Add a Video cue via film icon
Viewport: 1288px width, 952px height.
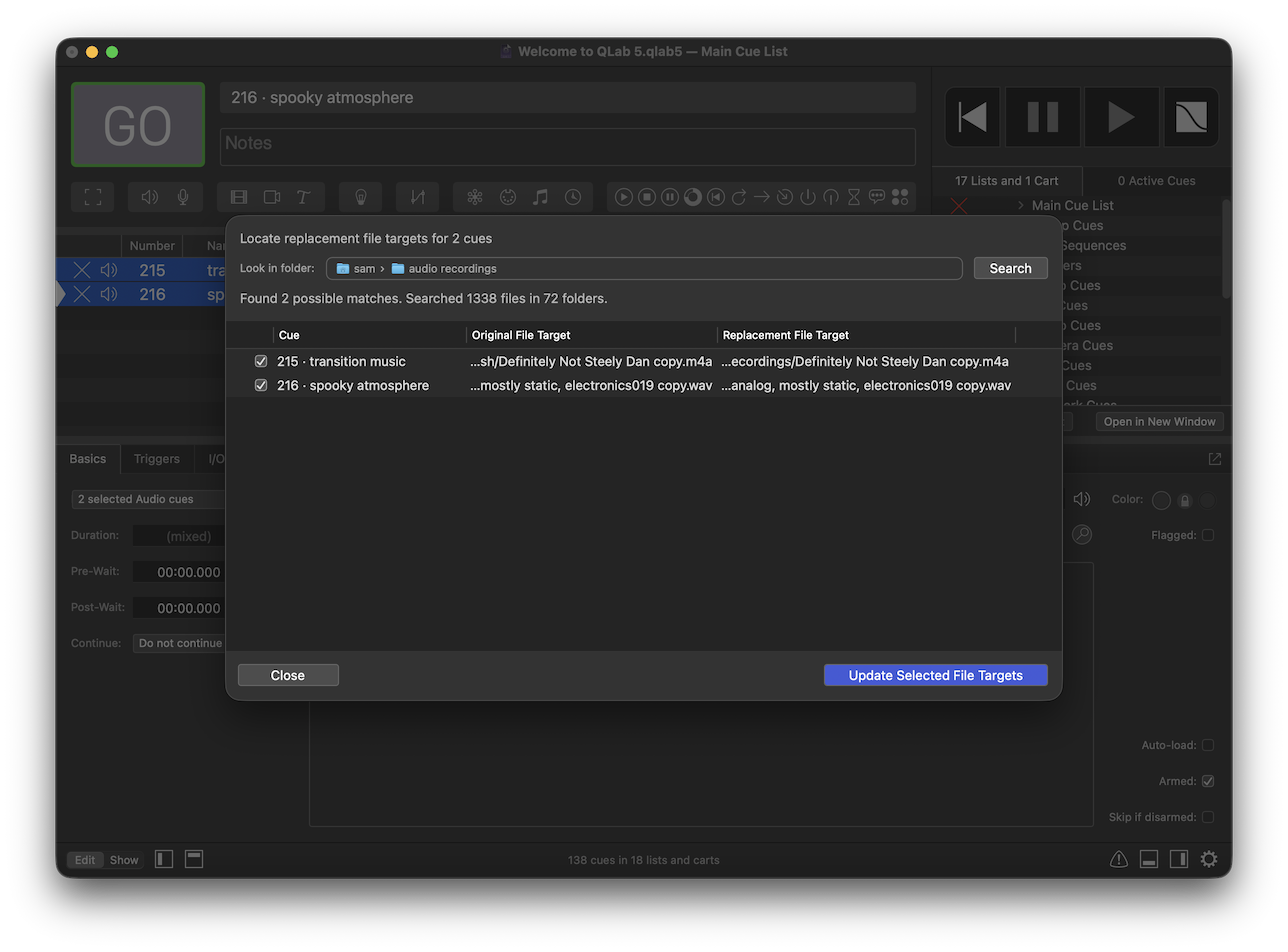coord(239,197)
